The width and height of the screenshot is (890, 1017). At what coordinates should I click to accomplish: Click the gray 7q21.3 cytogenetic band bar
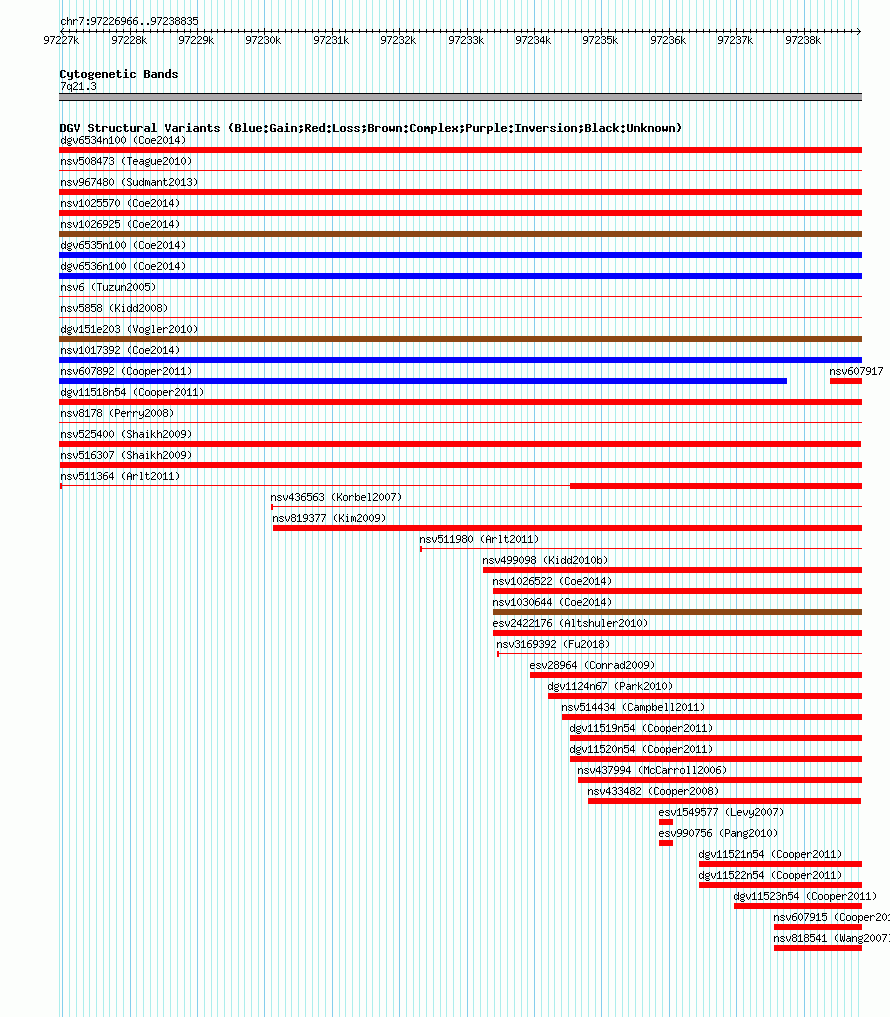pyautogui.click(x=461, y=97)
